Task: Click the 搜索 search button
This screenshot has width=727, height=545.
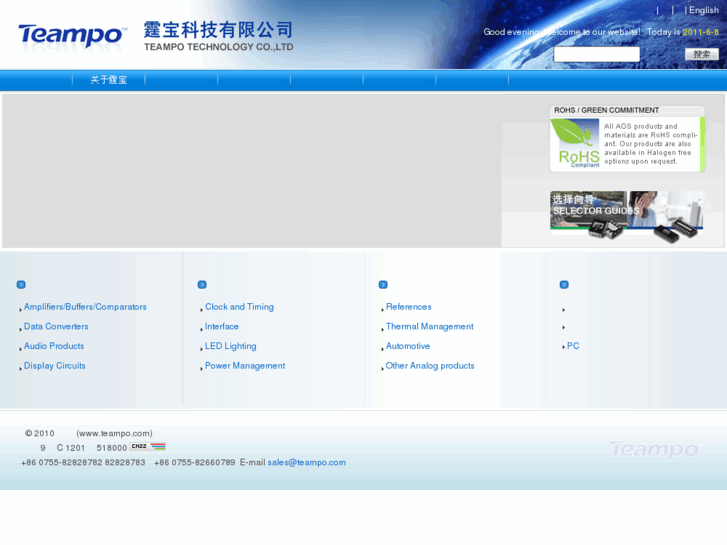Action: pos(701,54)
